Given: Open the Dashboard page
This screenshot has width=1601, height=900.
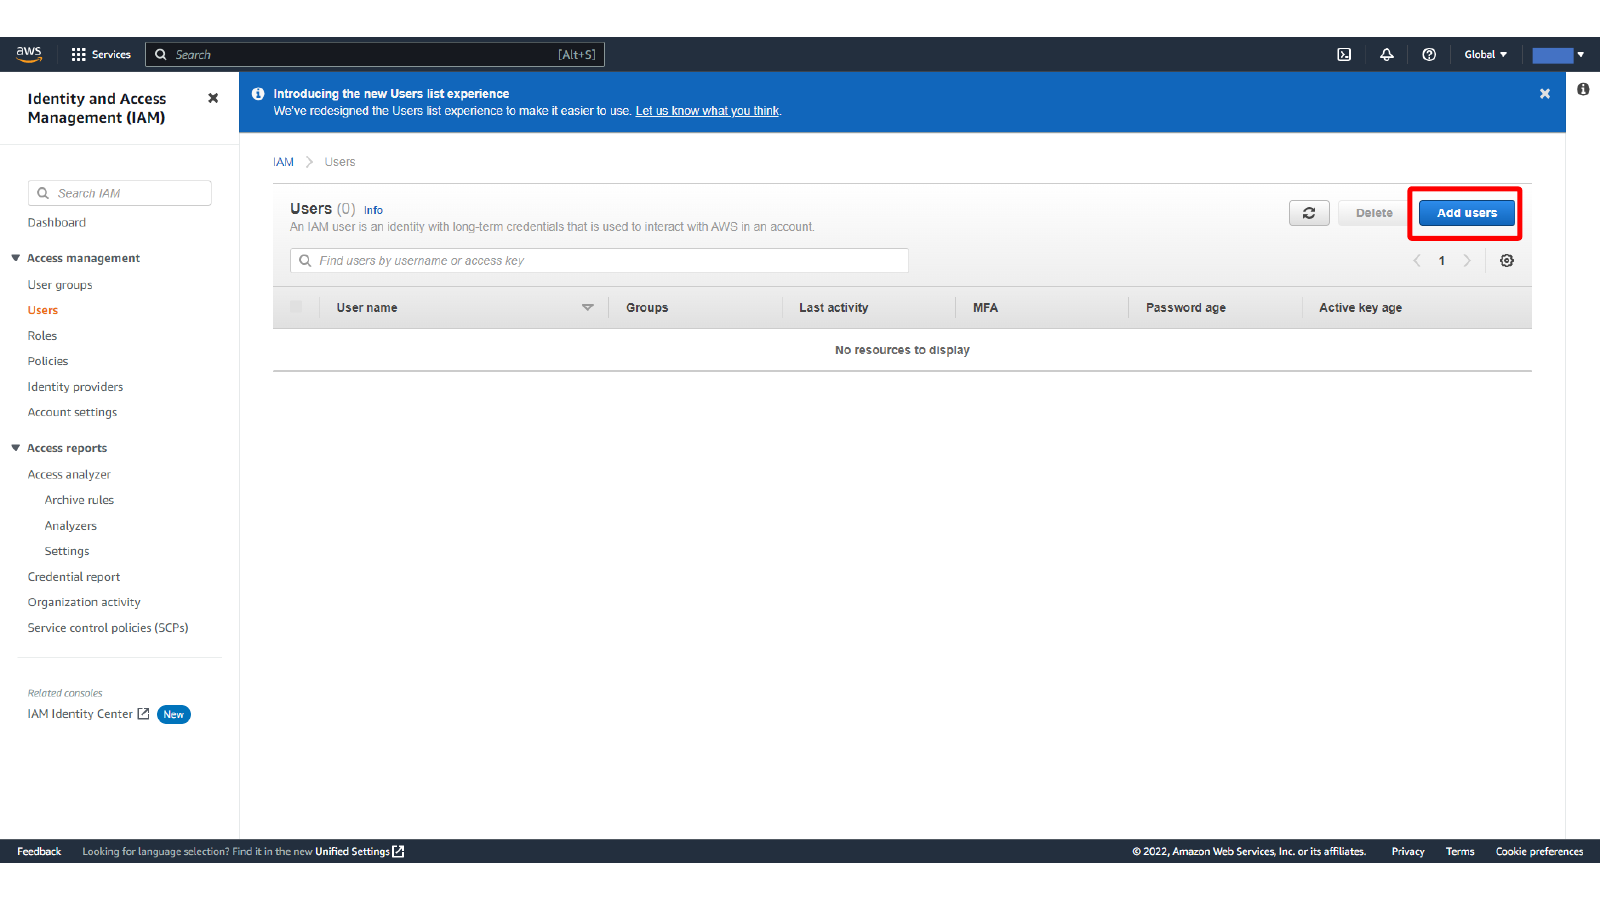Looking at the screenshot, I should (x=57, y=223).
